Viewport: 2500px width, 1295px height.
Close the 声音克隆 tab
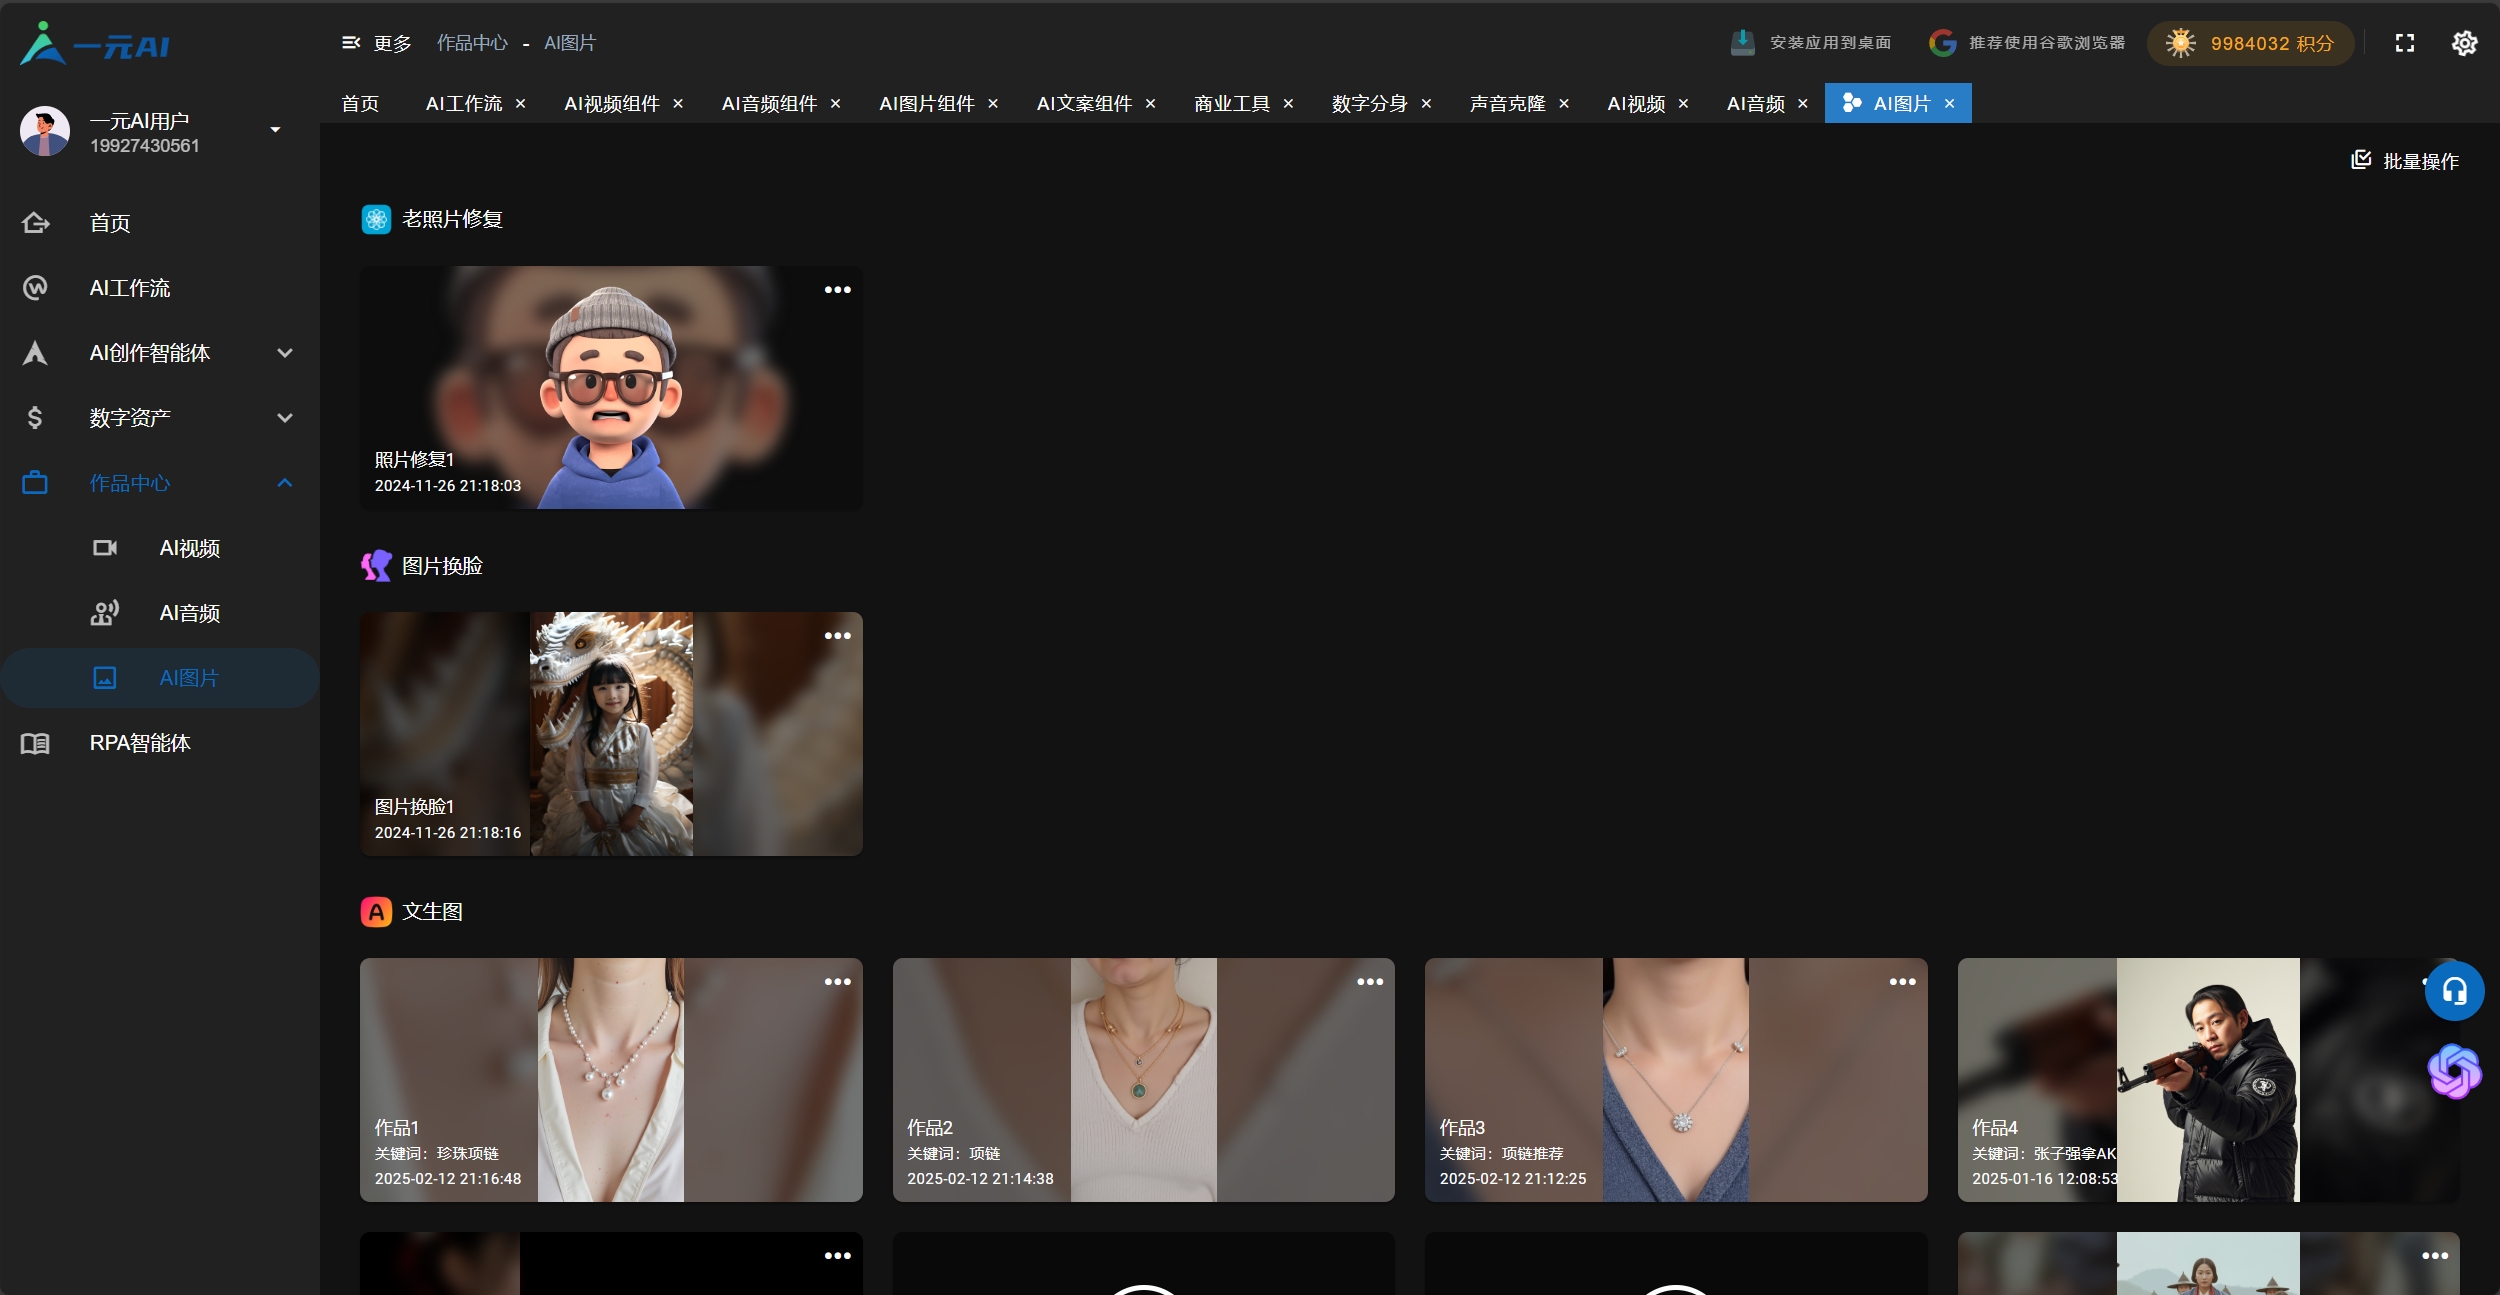click(1564, 104)
